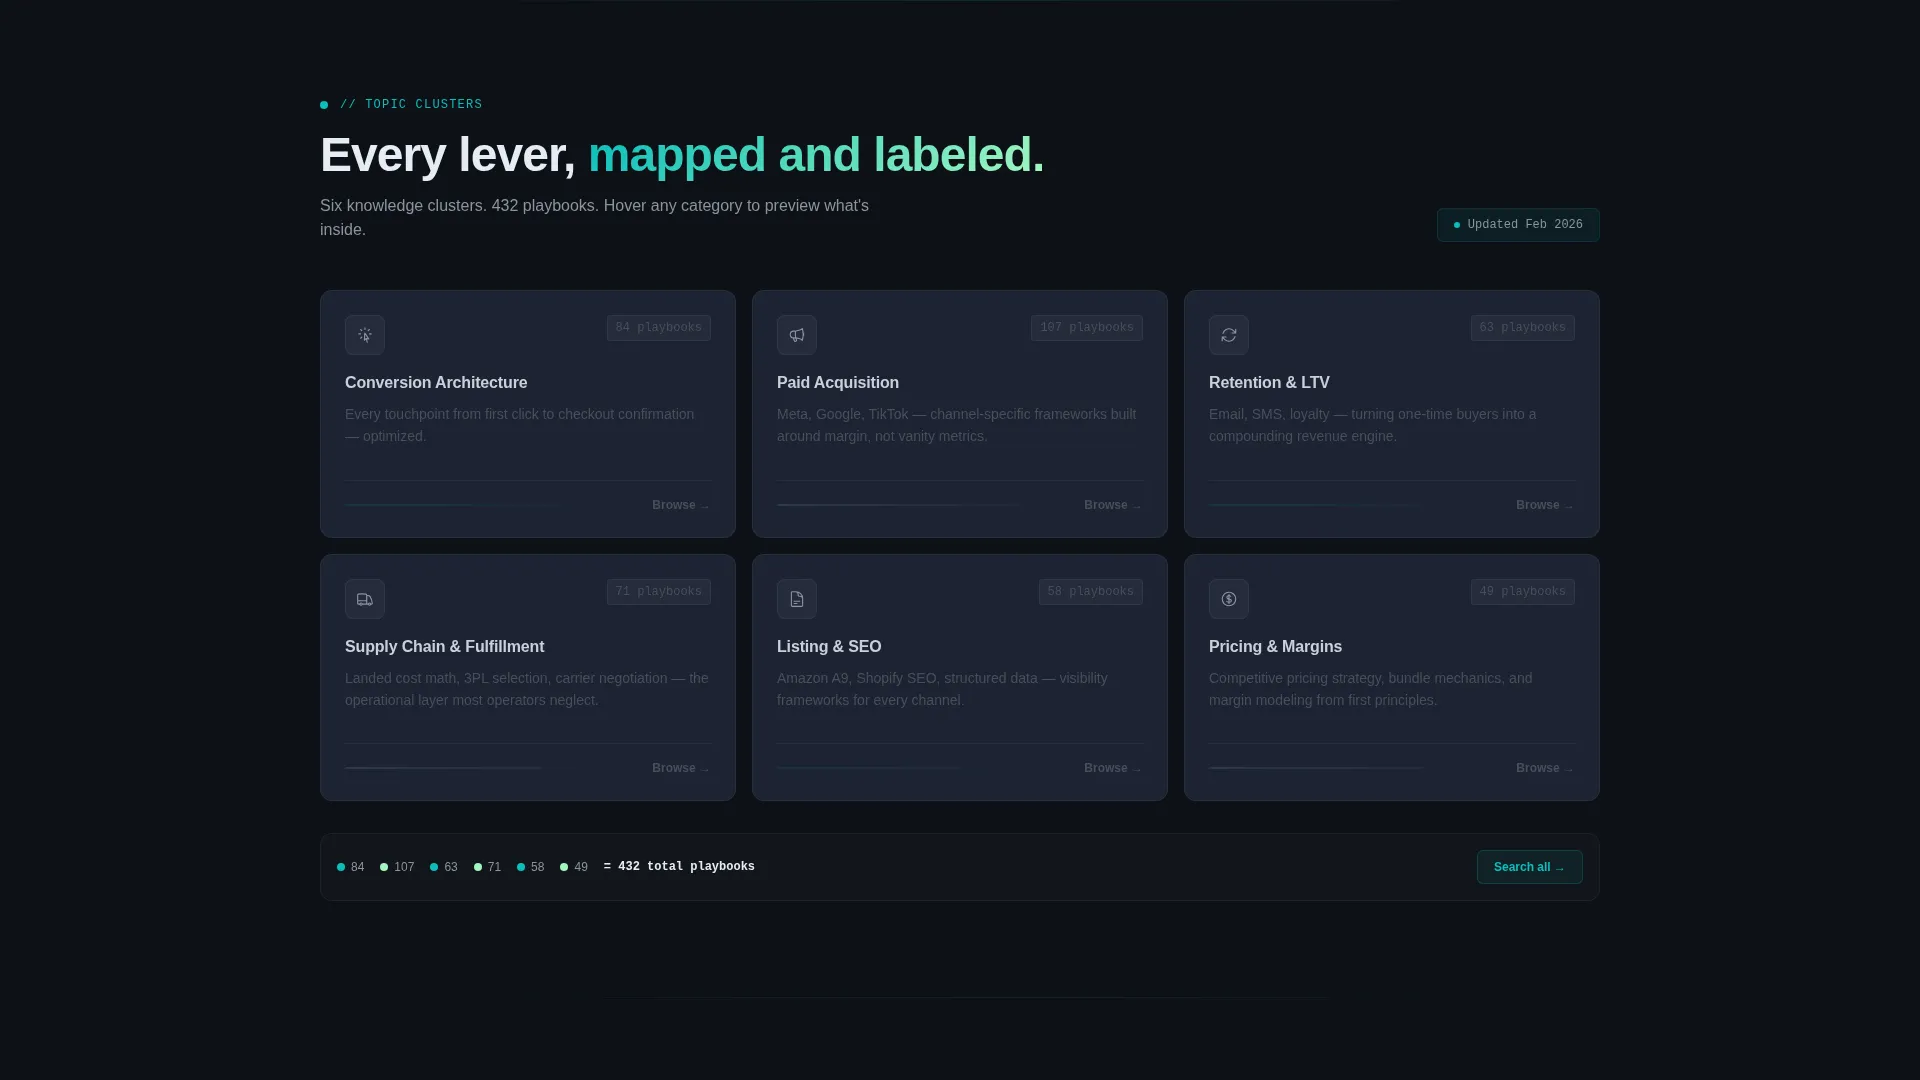Click the dot in Updated Feb 2026 badge

1457,225
